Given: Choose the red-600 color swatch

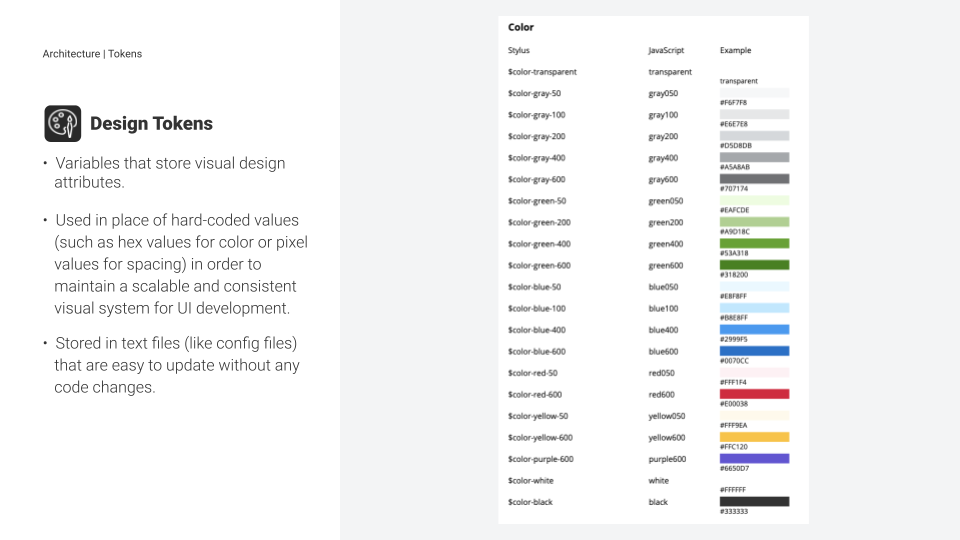Looking at the screenshot, I should point(754,394).
